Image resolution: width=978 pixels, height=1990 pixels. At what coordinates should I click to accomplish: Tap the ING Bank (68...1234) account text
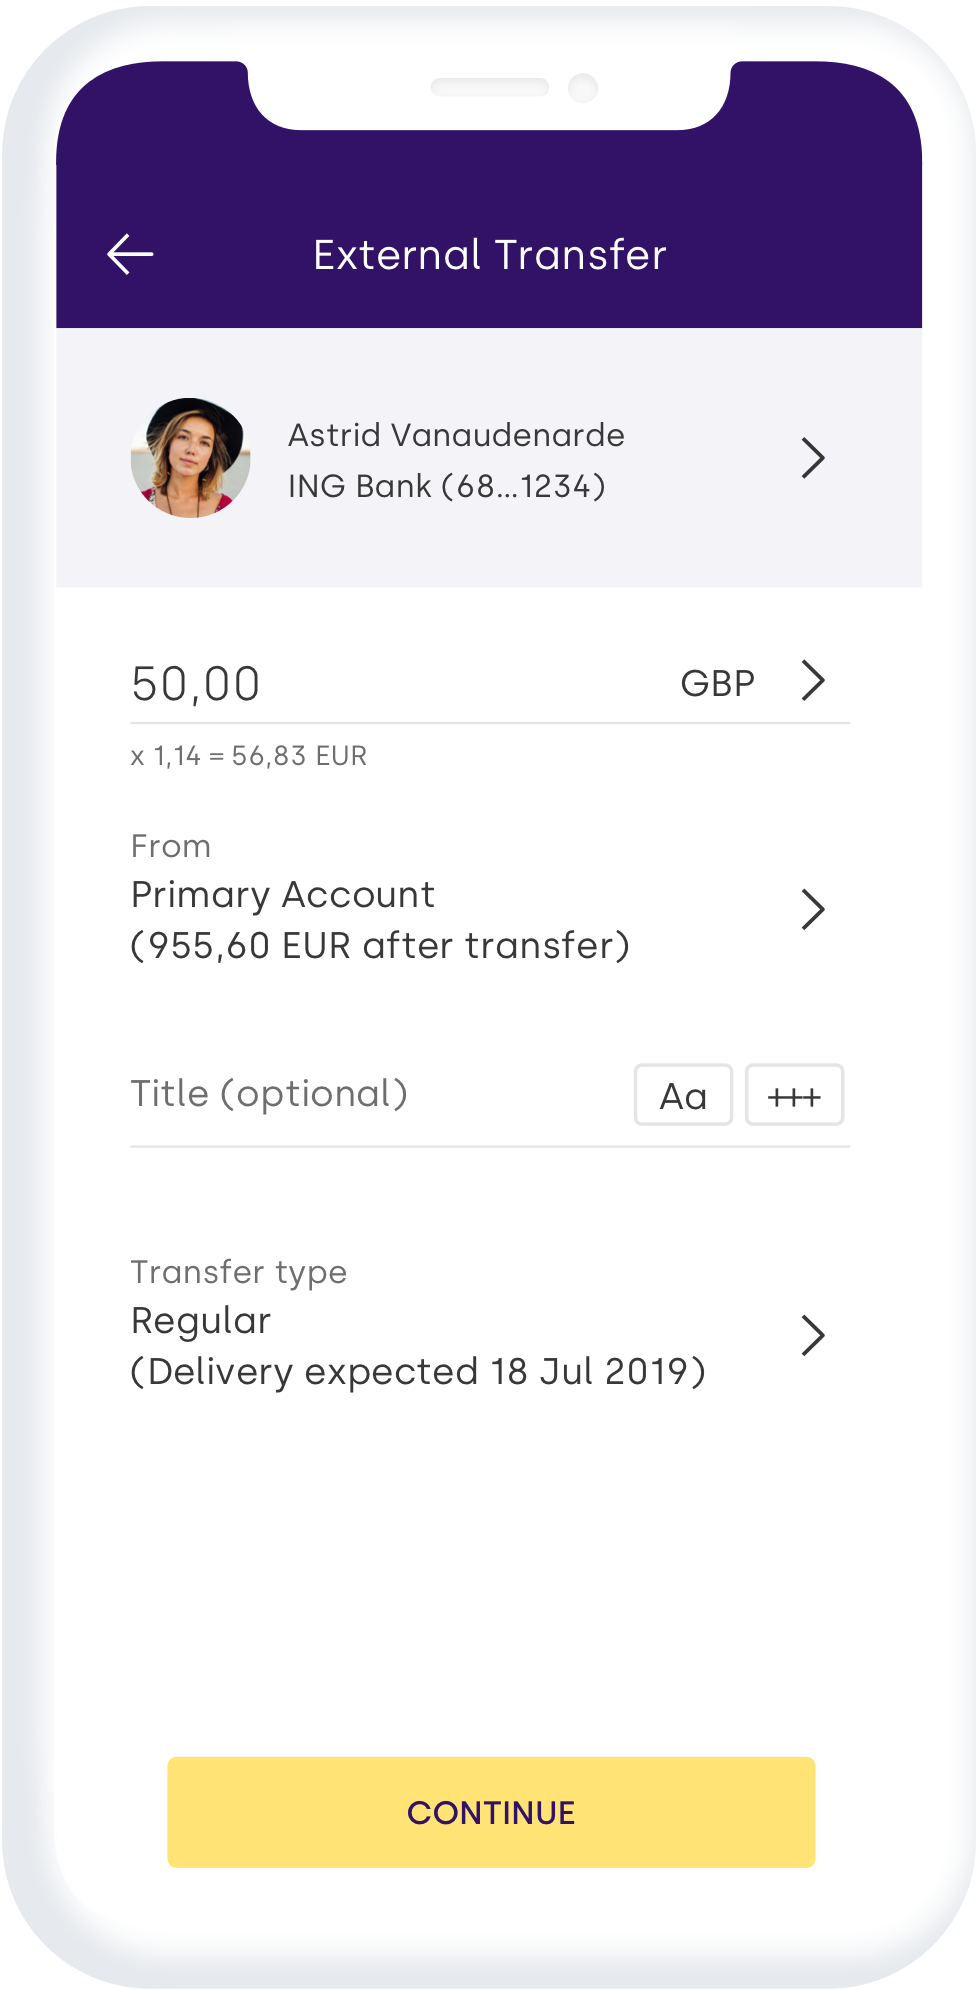pos(446,486)
